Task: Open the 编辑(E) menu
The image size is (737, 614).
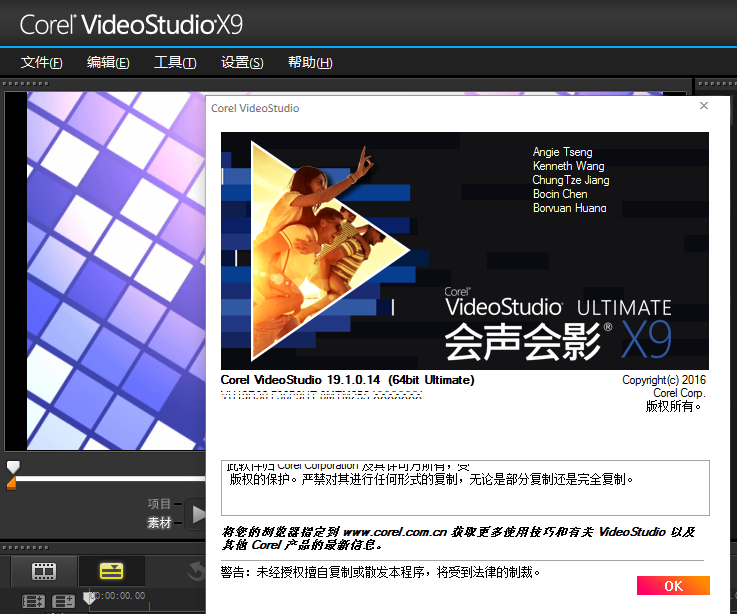Action: click(108, 62)
